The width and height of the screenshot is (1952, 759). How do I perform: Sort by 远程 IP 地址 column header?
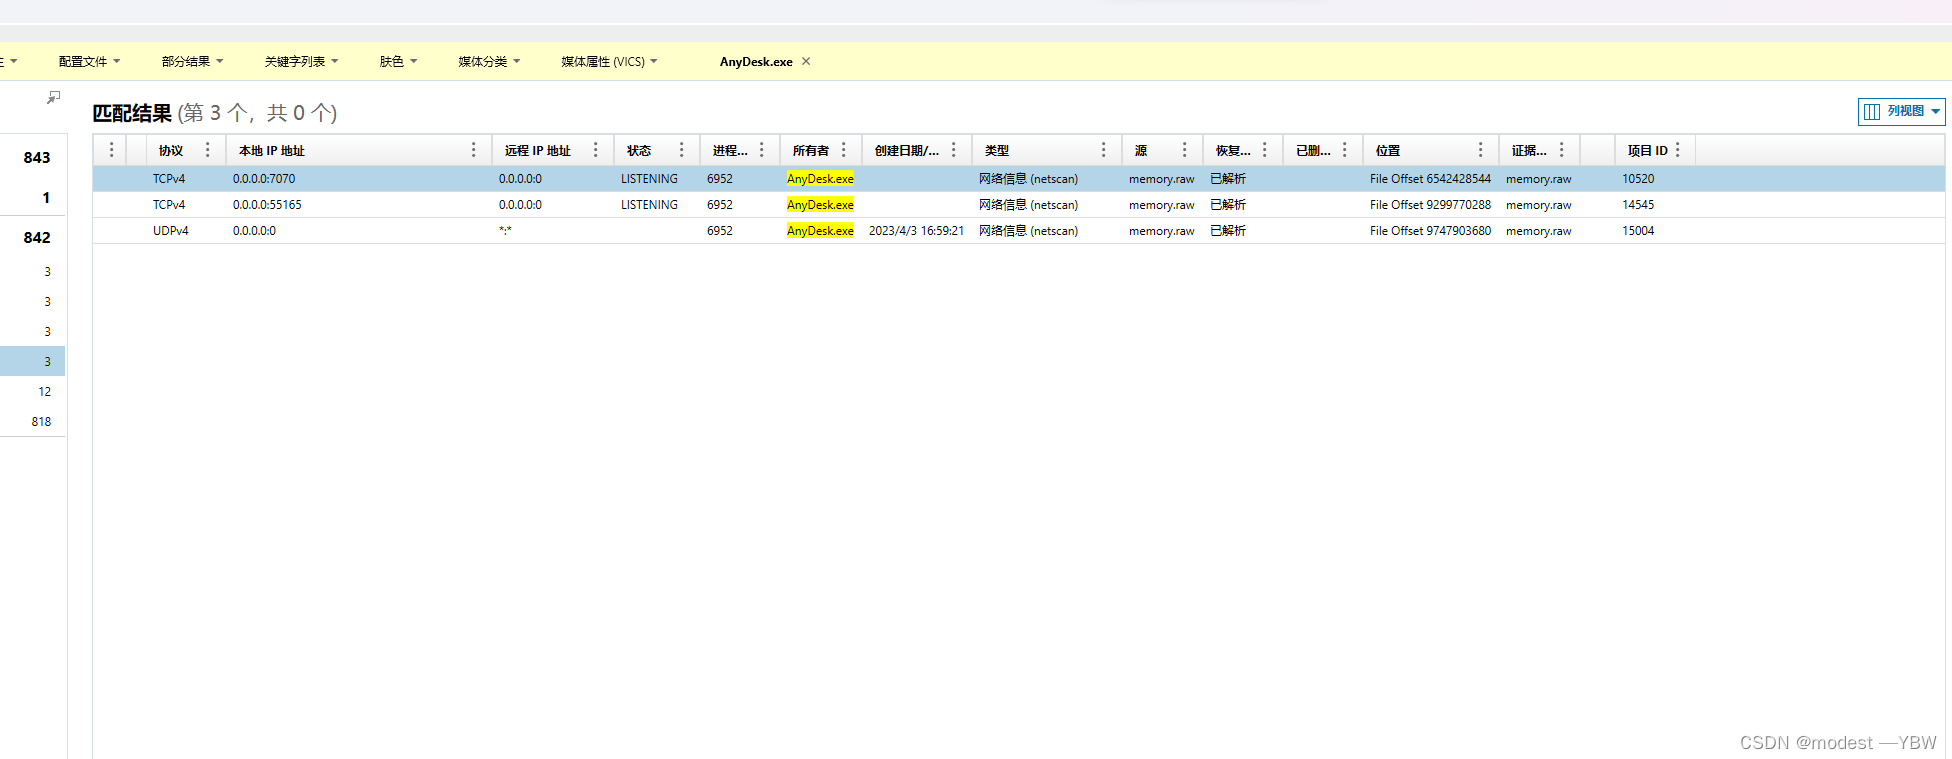538,151
